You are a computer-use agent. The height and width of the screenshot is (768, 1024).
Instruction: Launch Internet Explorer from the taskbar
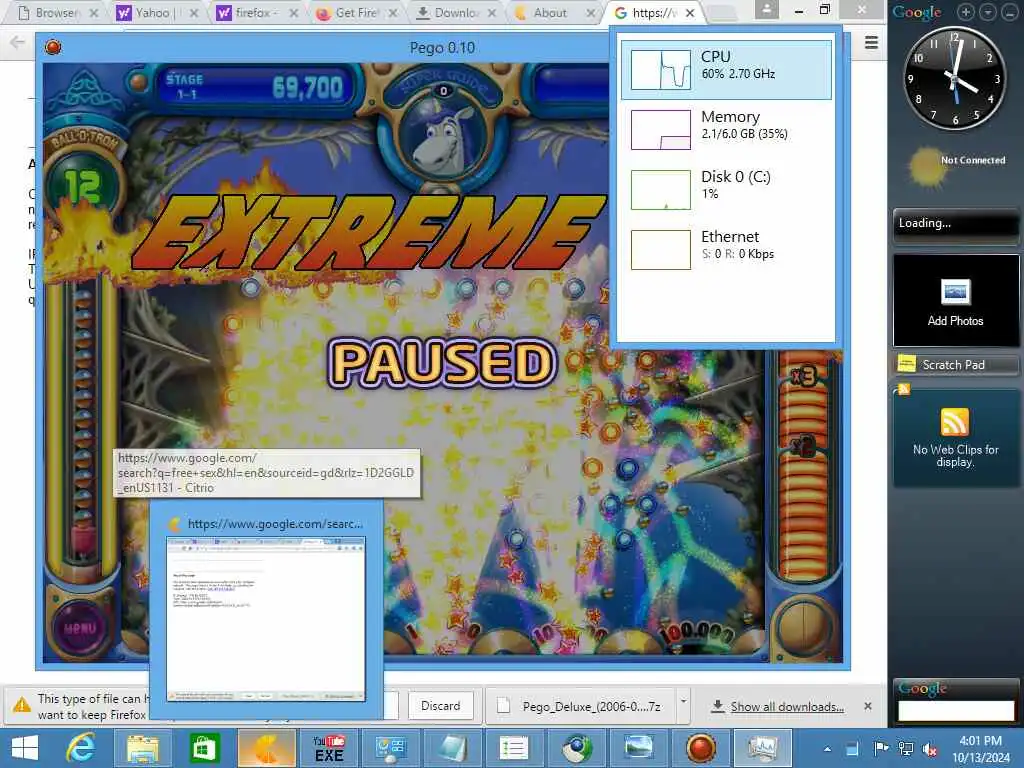tap(82, 748)
